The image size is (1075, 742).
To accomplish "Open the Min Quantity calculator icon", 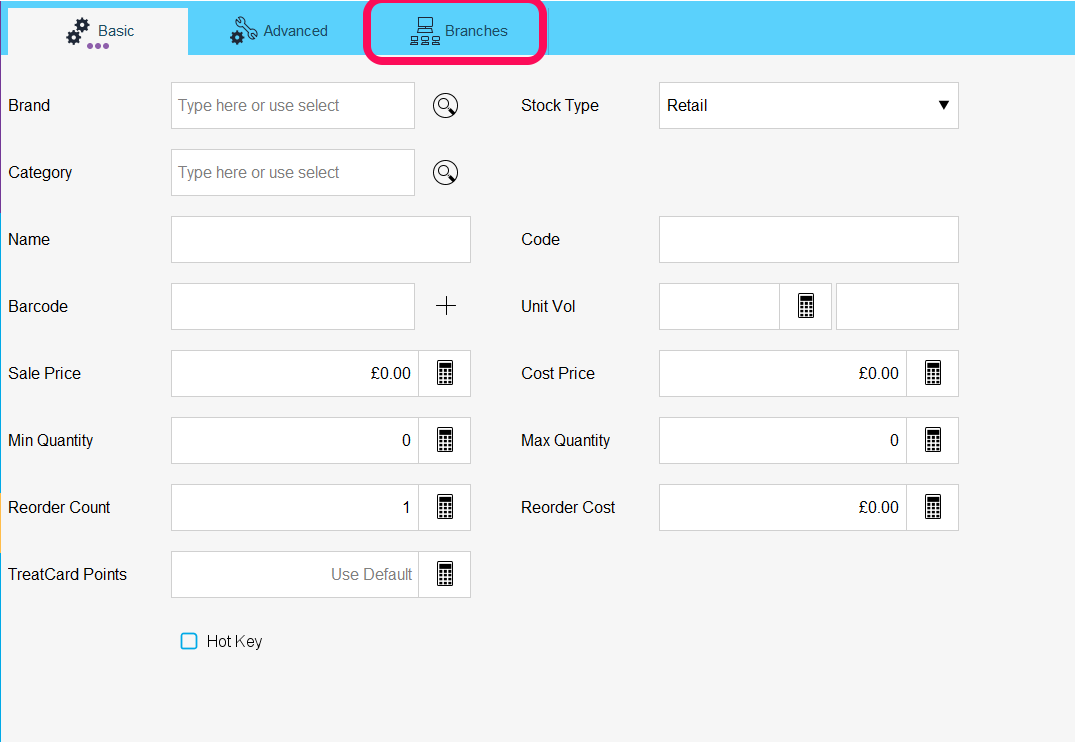I will pyautogui.click(x=445, y=440).
